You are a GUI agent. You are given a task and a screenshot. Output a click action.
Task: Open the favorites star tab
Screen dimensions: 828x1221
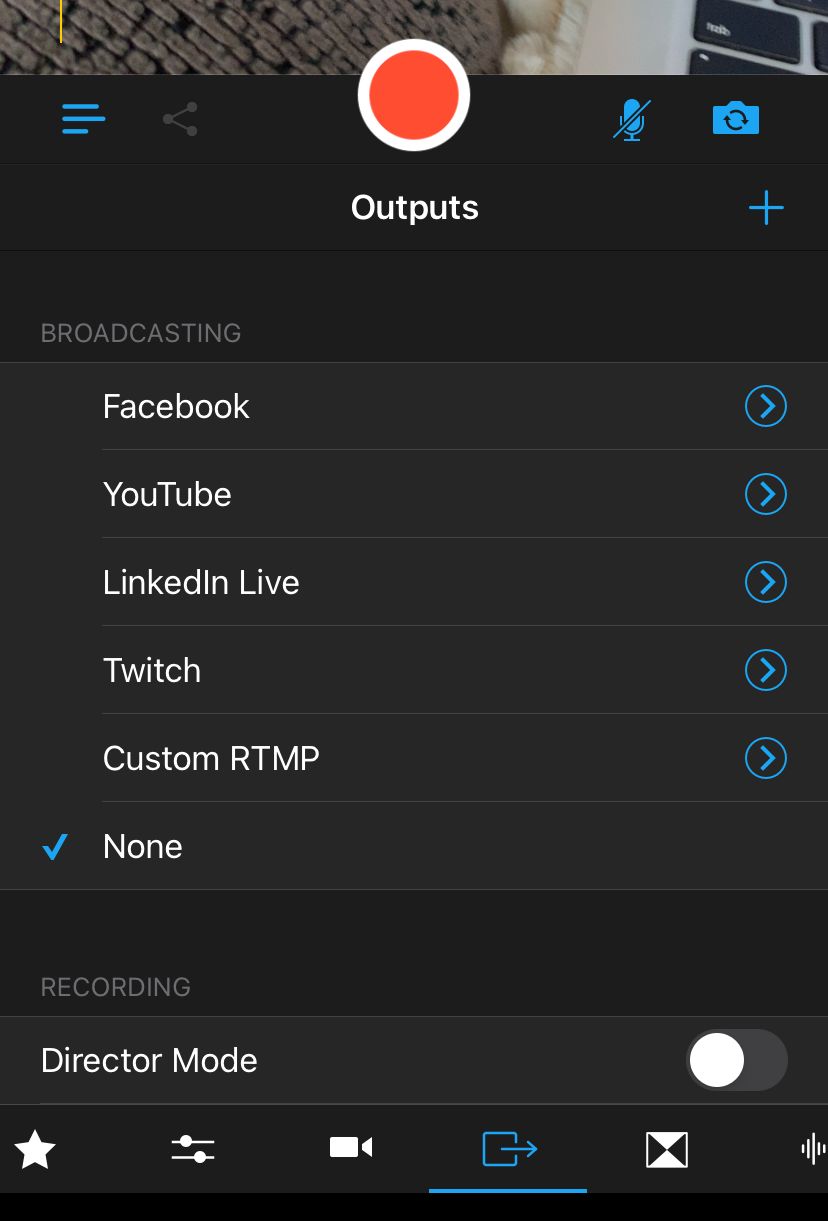36,1150
